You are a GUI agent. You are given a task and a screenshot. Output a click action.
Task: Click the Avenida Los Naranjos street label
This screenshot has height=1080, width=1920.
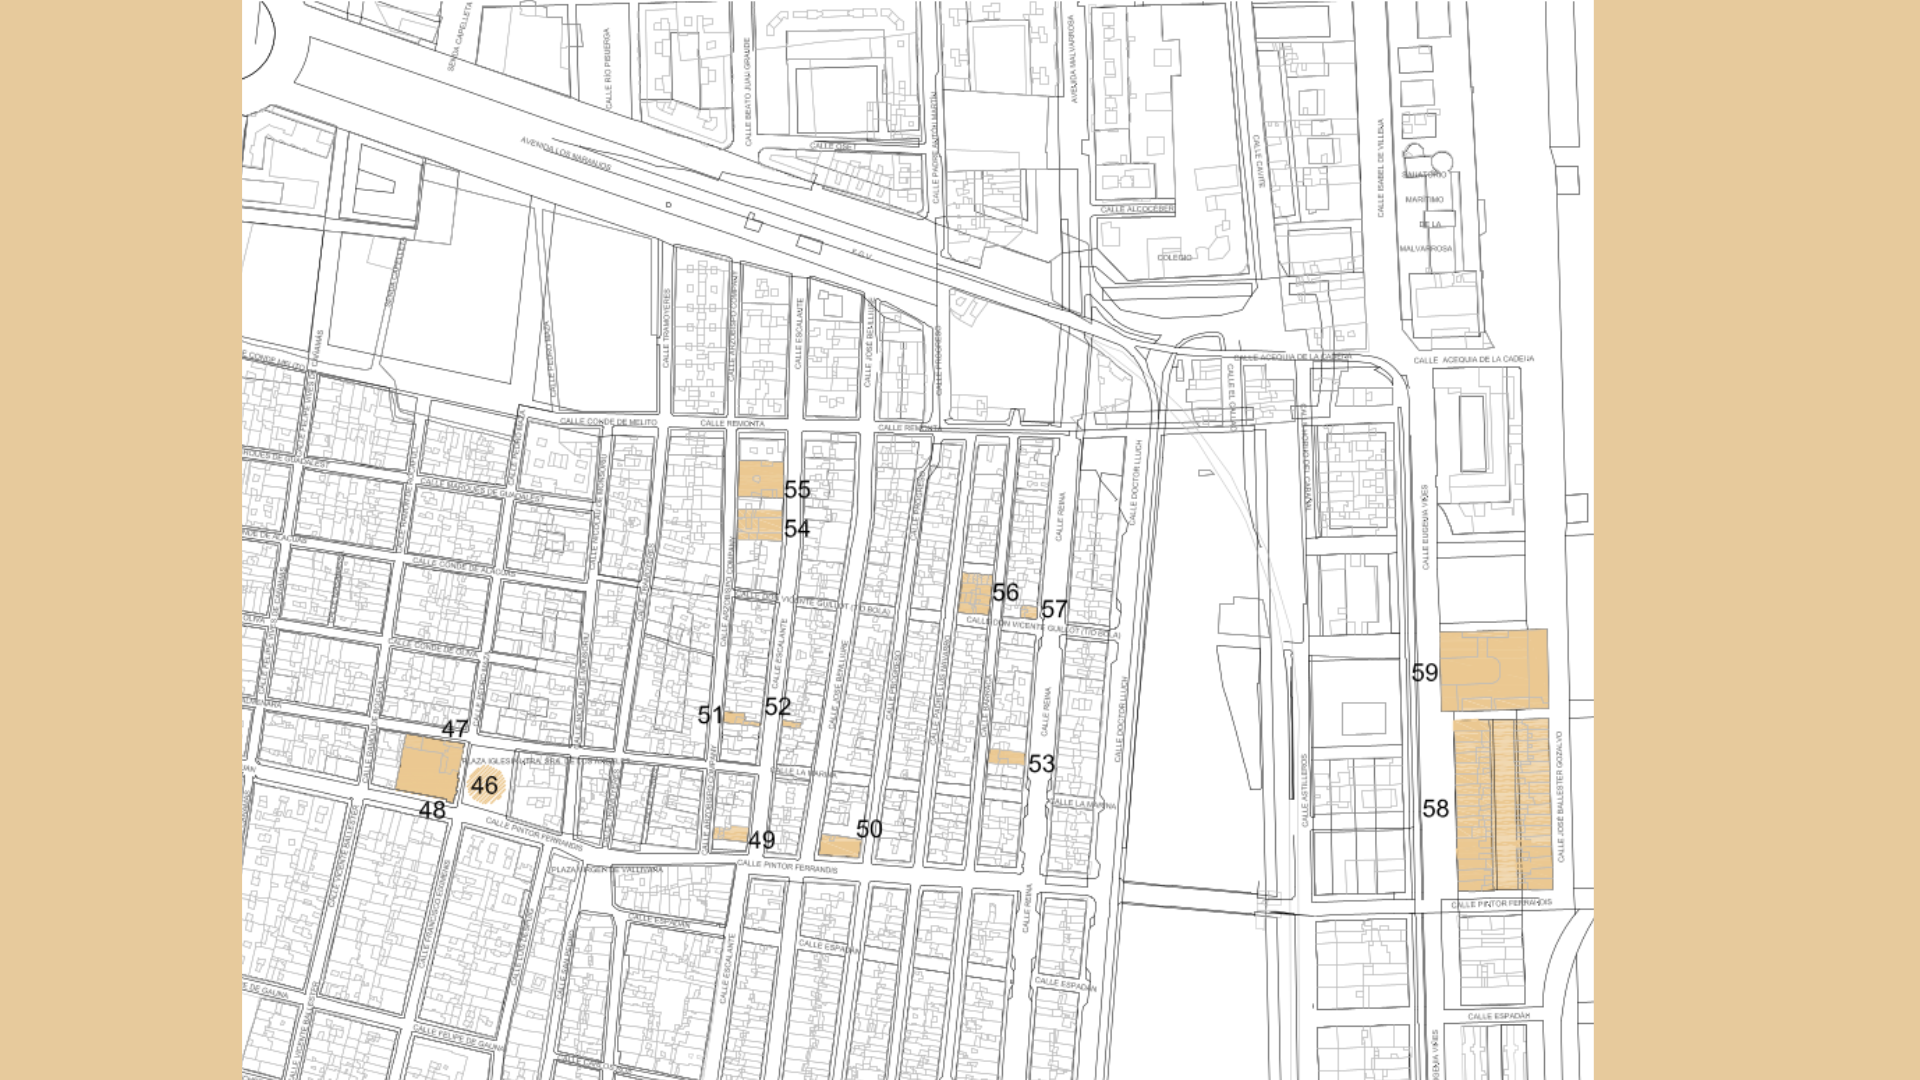pyautogui.click(x=566, y=155)
